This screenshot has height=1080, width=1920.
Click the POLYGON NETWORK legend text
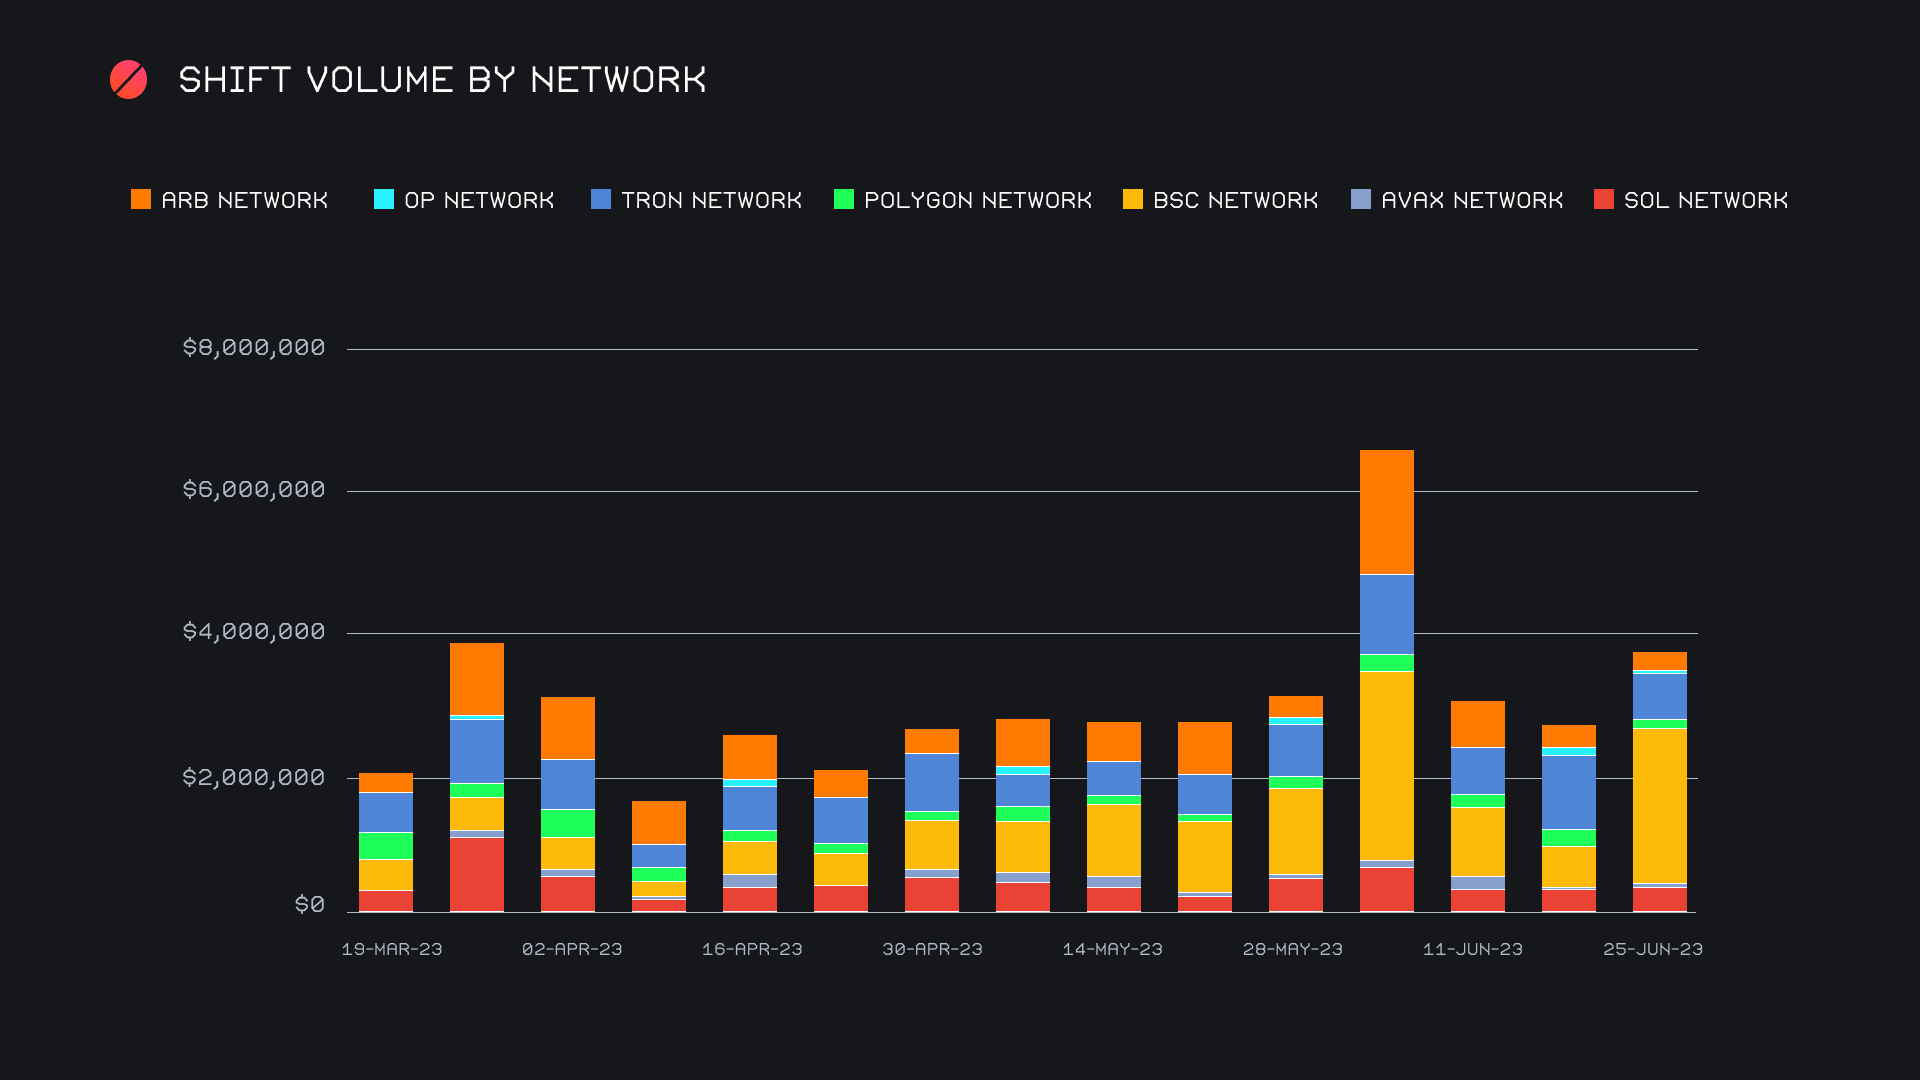point(977,201)
